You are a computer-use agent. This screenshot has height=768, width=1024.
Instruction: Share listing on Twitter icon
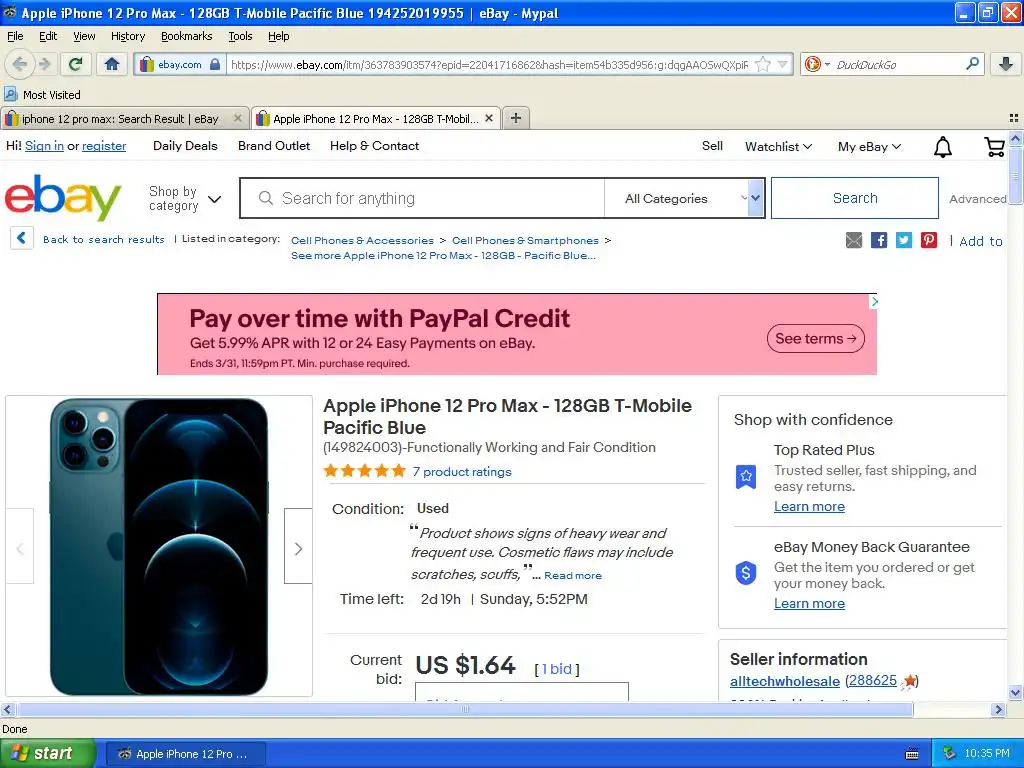(904, 240)
